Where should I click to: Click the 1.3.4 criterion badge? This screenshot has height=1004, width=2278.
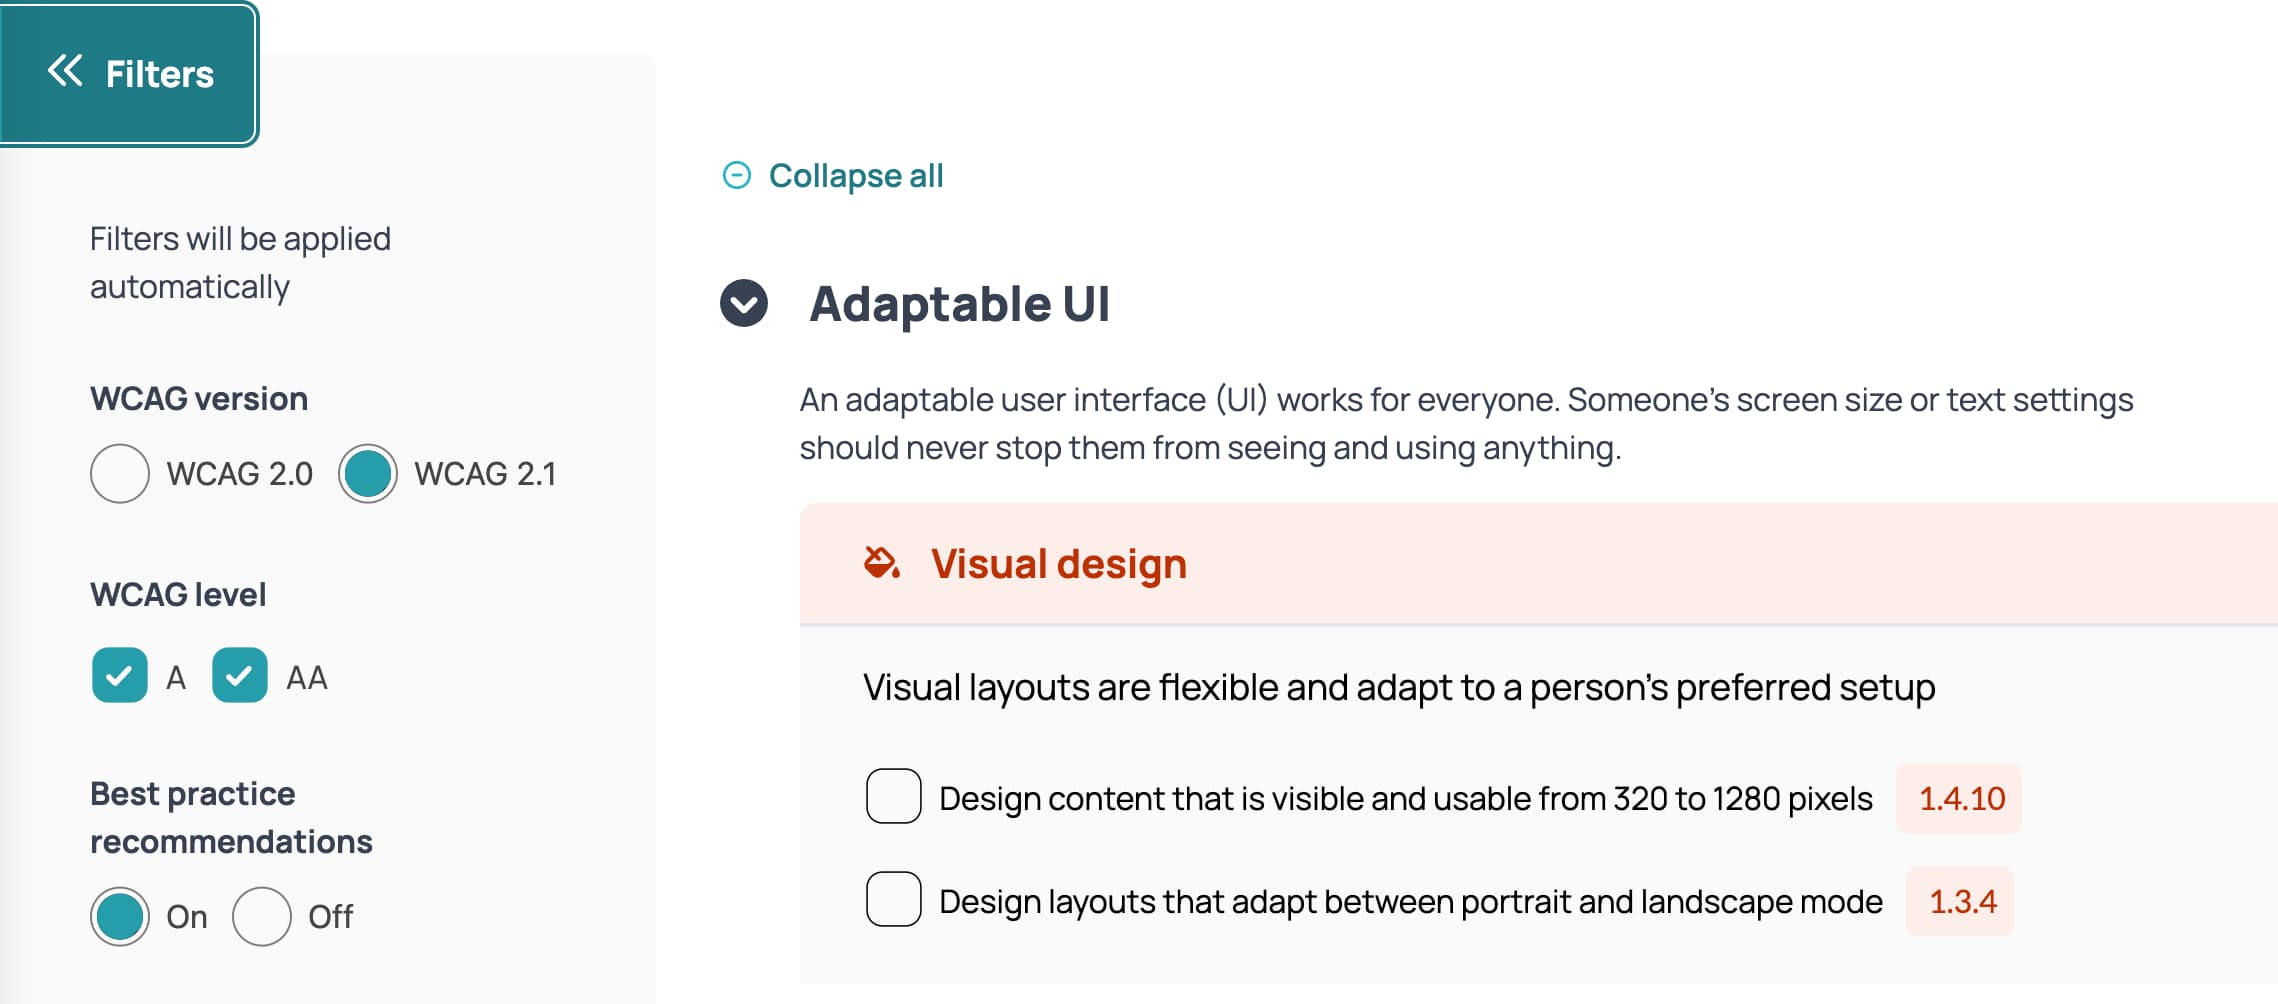click(1959, 901)
